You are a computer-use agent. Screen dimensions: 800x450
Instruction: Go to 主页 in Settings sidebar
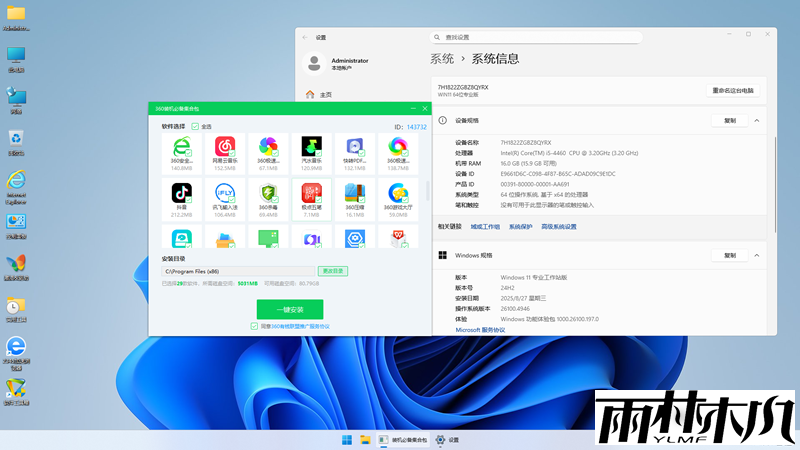click(x=325, y=95)
